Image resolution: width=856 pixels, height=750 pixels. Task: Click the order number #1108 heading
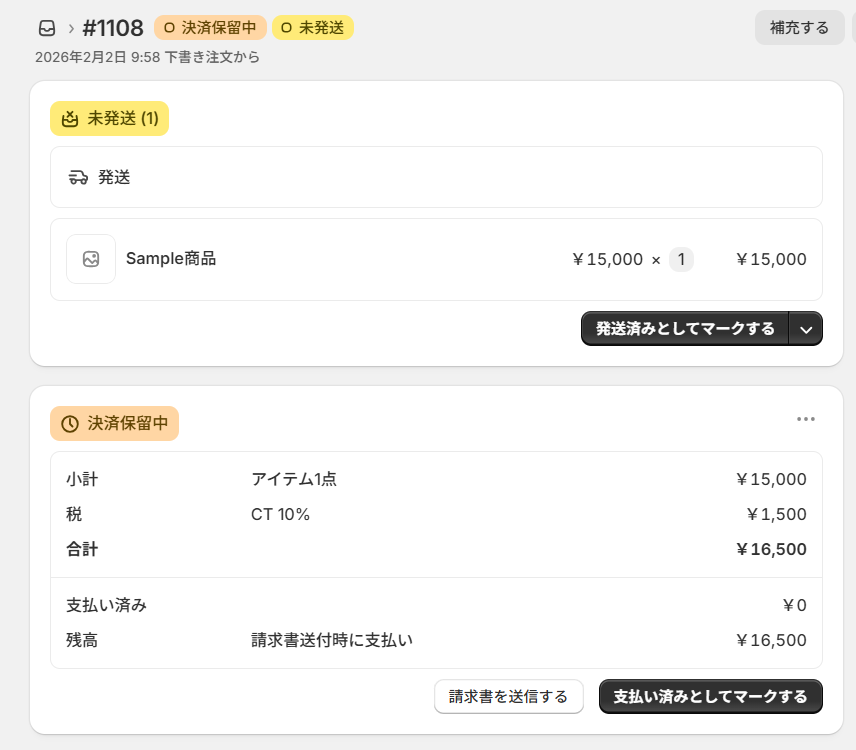113,28
